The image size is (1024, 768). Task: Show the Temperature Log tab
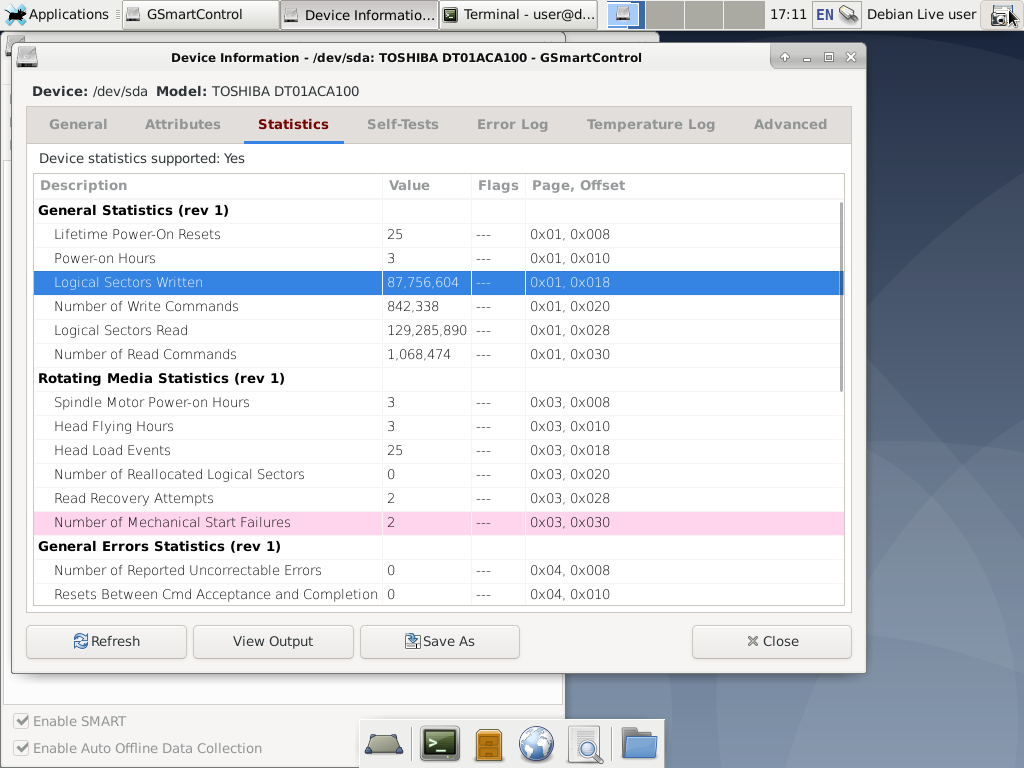click(x=651, y=125)
